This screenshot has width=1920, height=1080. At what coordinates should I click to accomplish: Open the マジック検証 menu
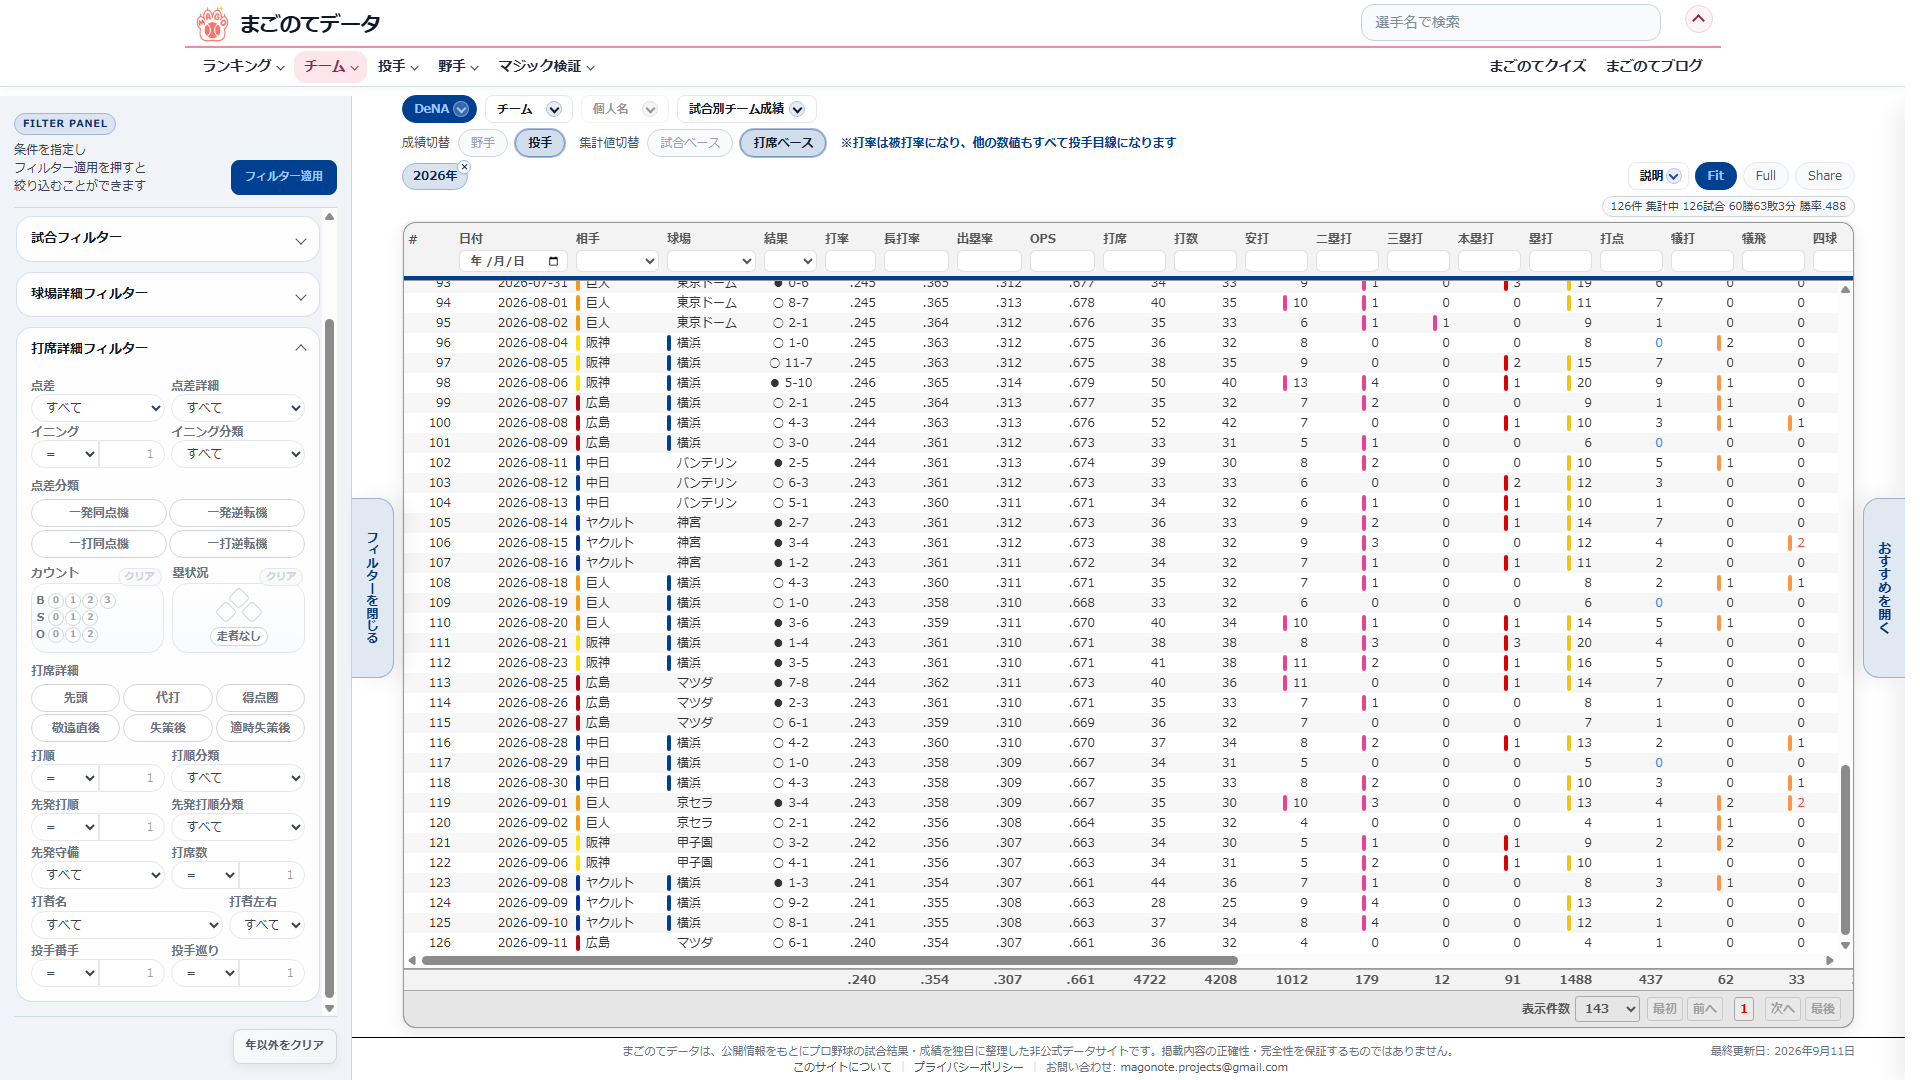[x=546, y=66]
